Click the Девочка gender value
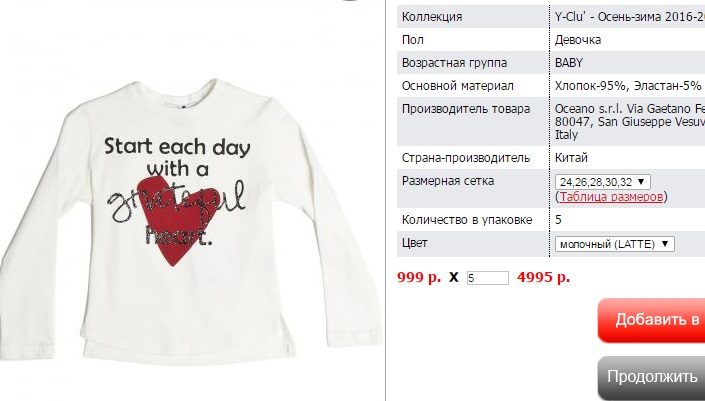The width and height of the screenshot is (705, 401). point(578,40)
